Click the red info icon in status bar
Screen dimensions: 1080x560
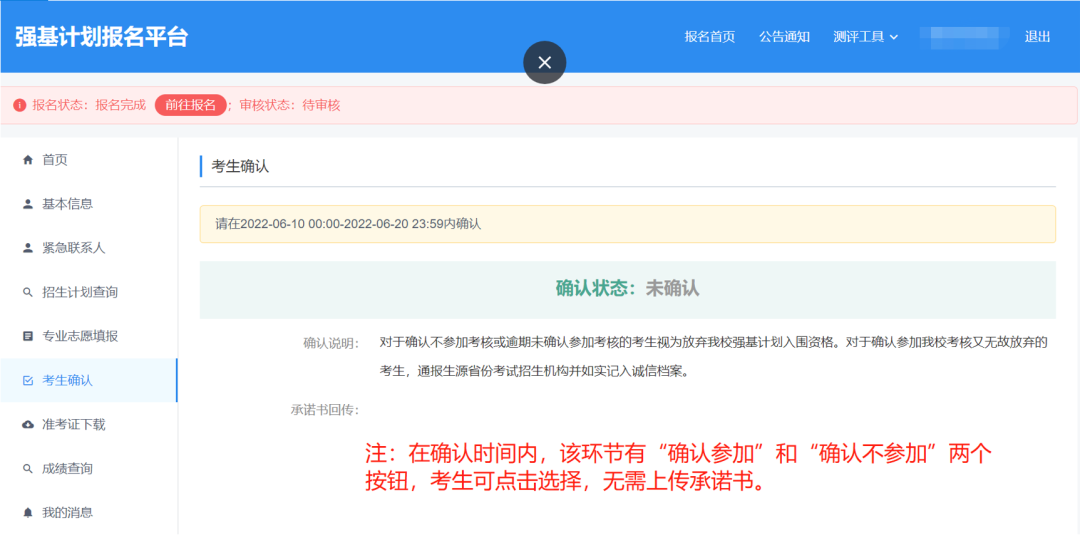(x=20, y=105)
